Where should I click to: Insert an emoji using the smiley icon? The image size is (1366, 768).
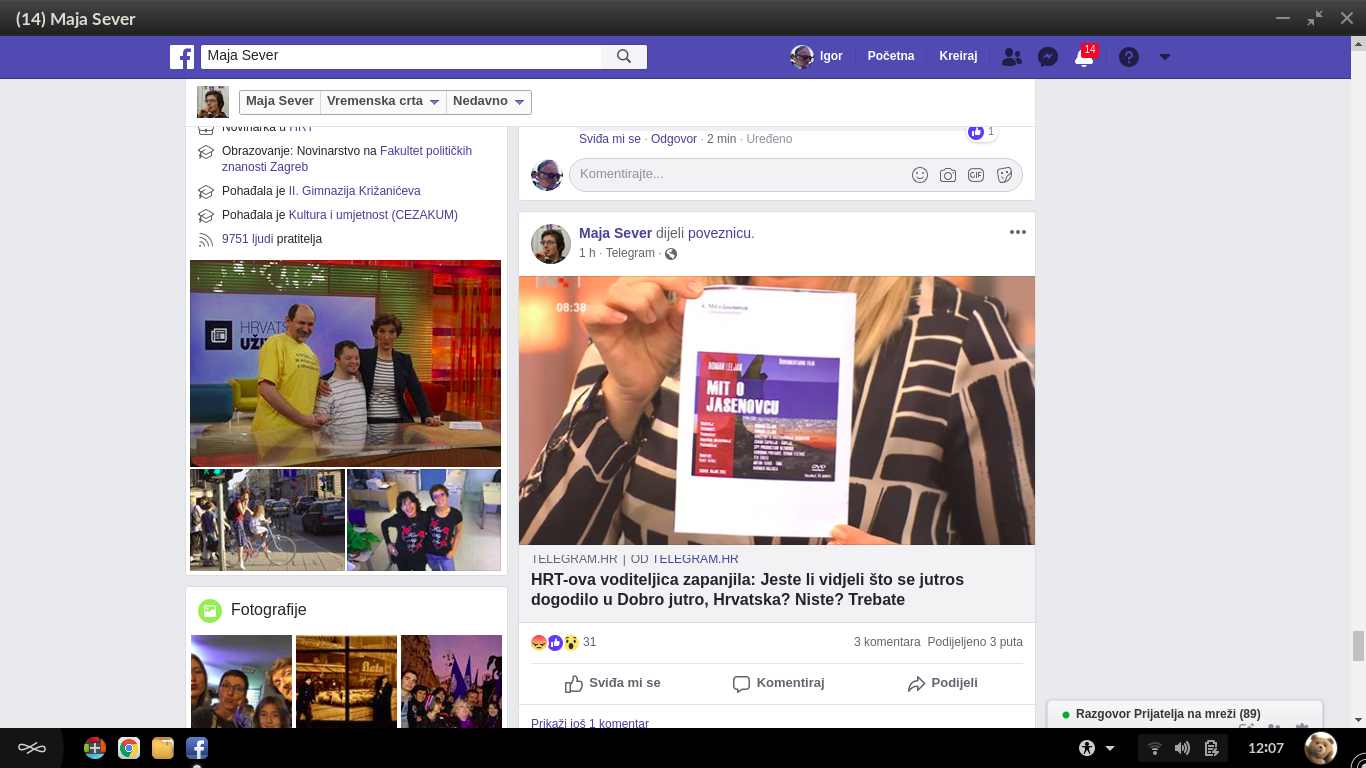tap(919, 174)
